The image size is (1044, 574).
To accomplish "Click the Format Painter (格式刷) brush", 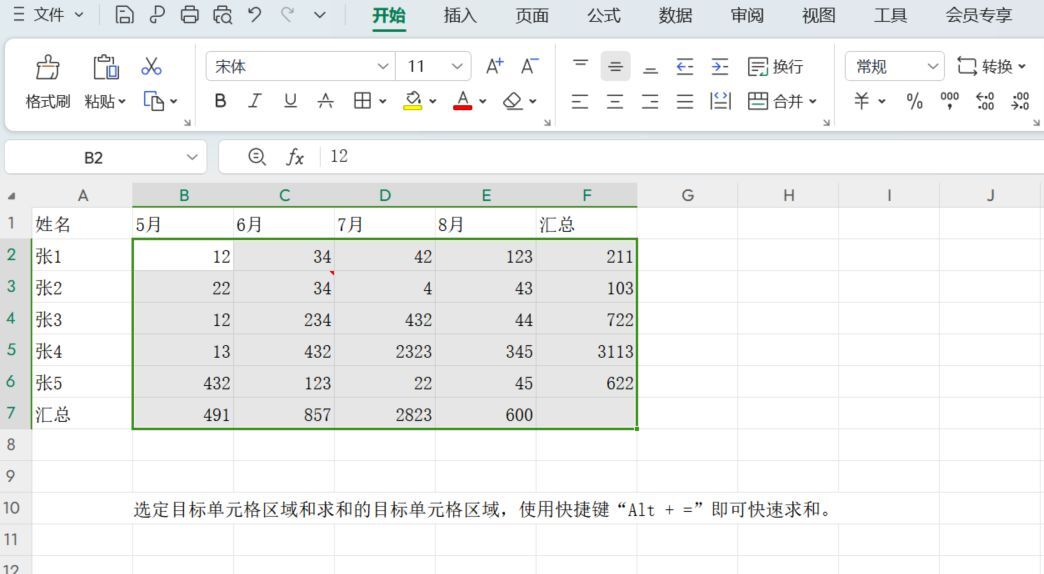I will (x=47, y=67).
